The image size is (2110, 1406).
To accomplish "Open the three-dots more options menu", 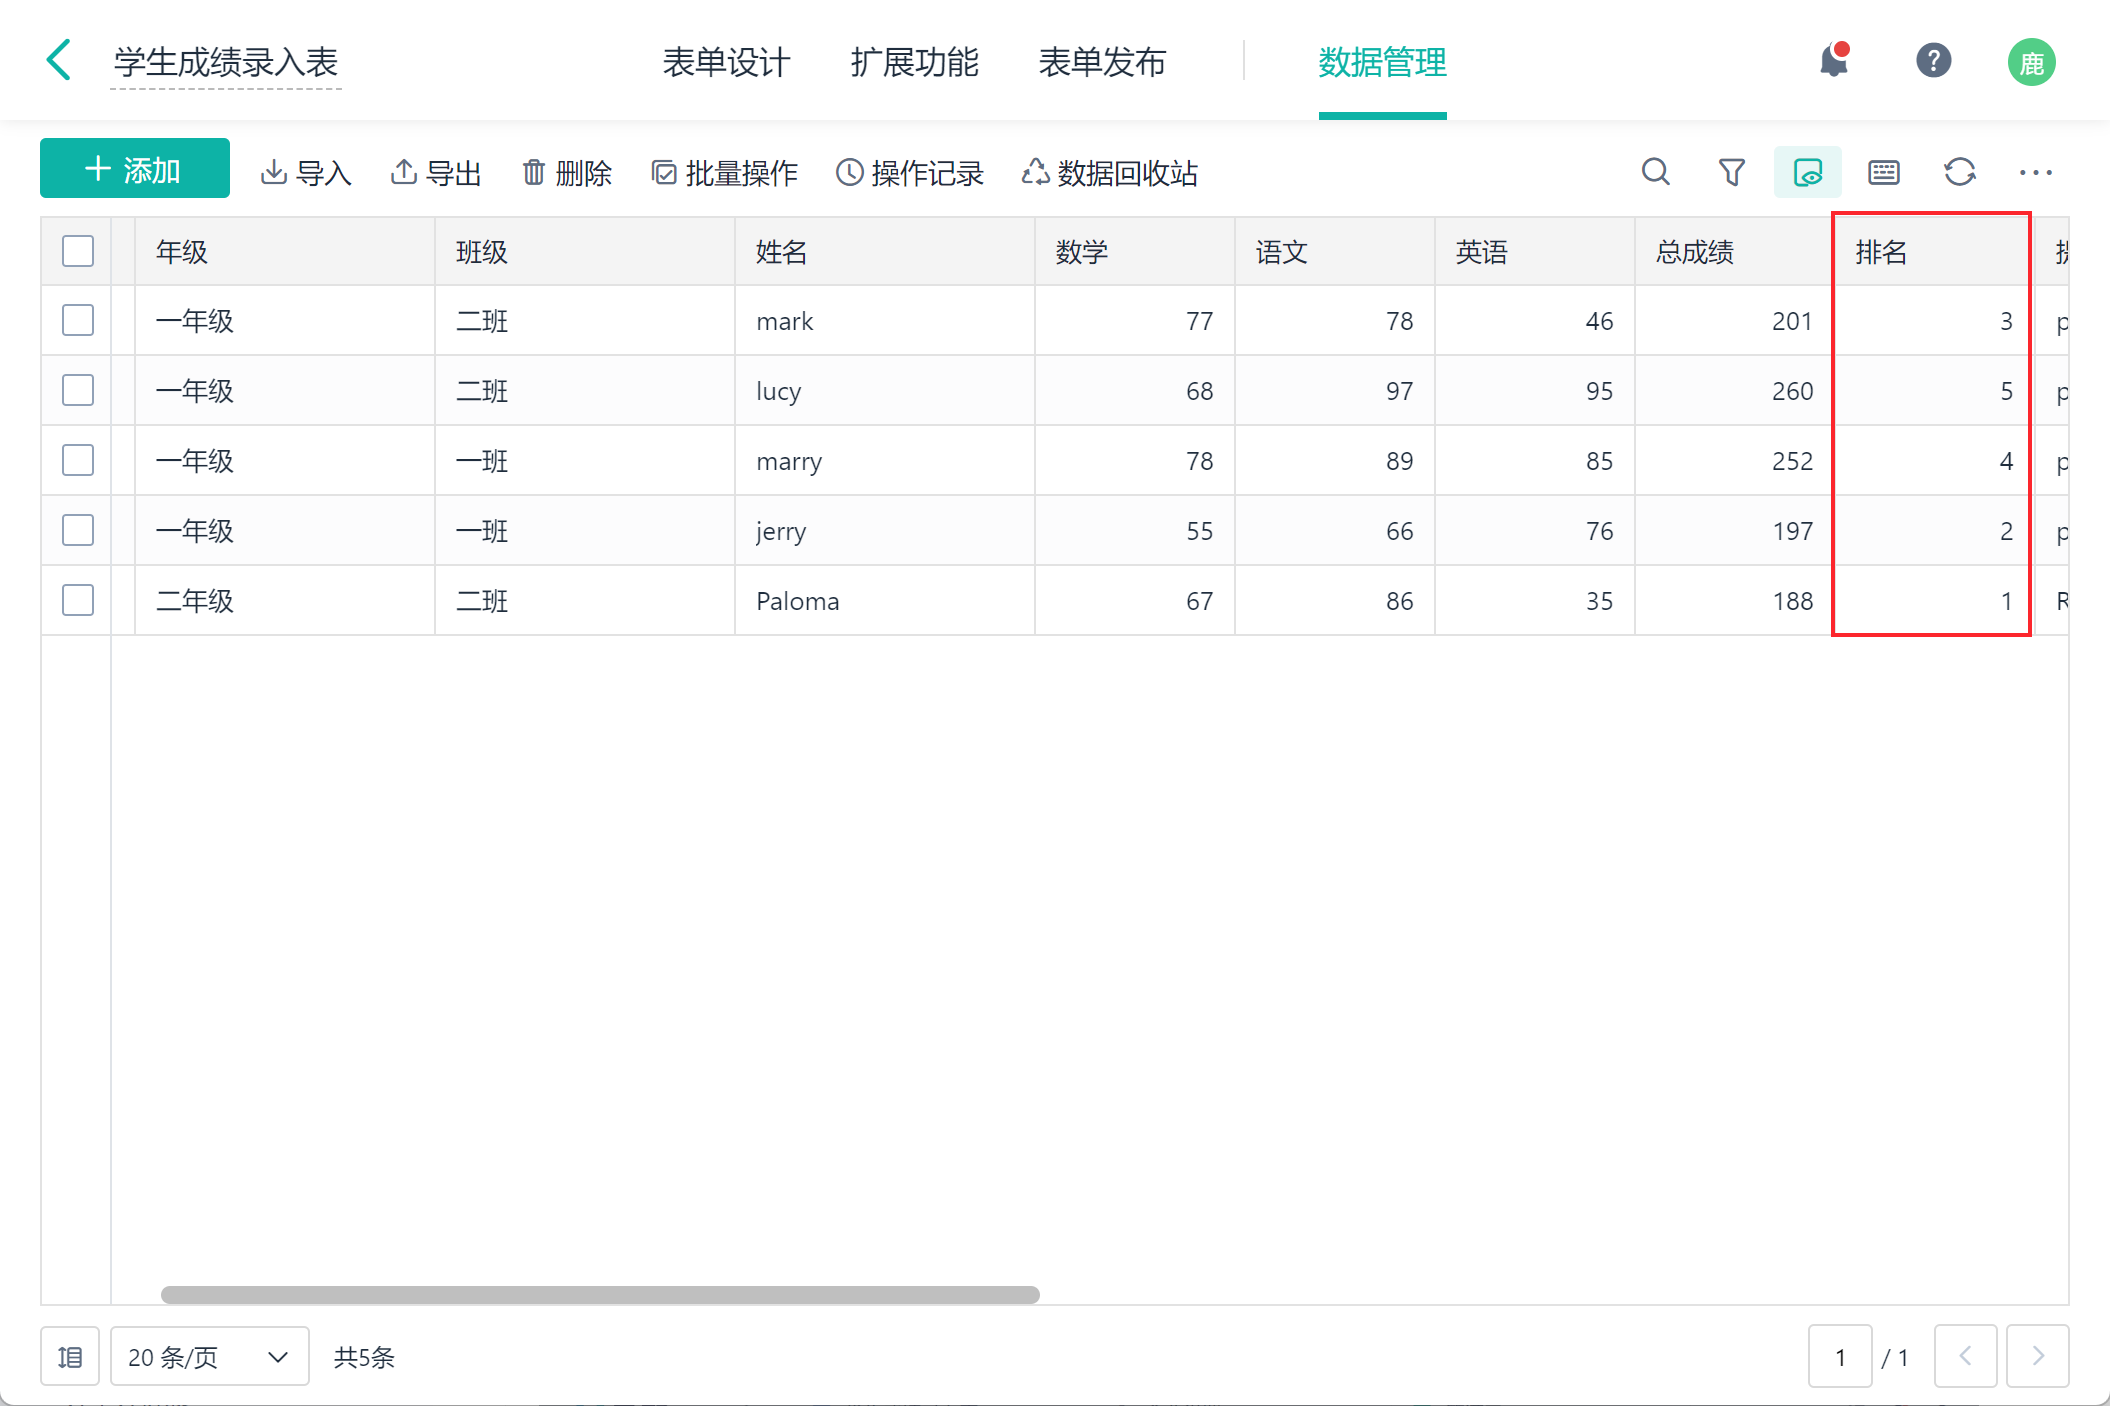I will (x=2035, y=172).
